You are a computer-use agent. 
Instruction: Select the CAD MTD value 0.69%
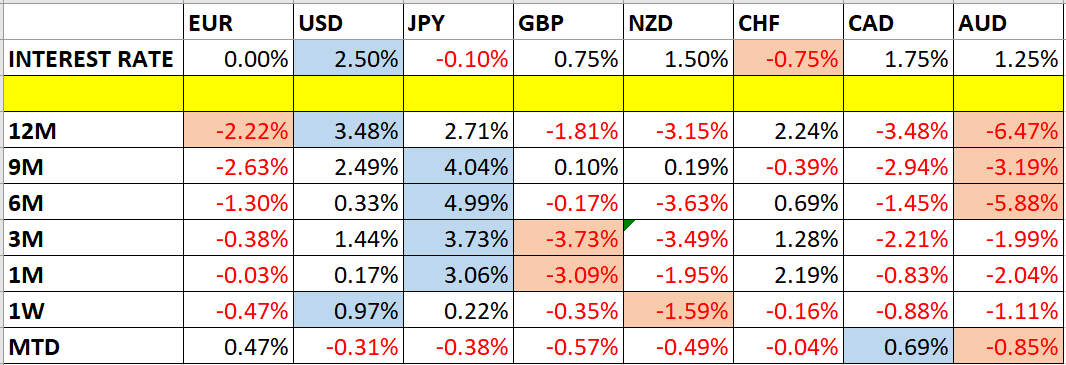point(899,347)
